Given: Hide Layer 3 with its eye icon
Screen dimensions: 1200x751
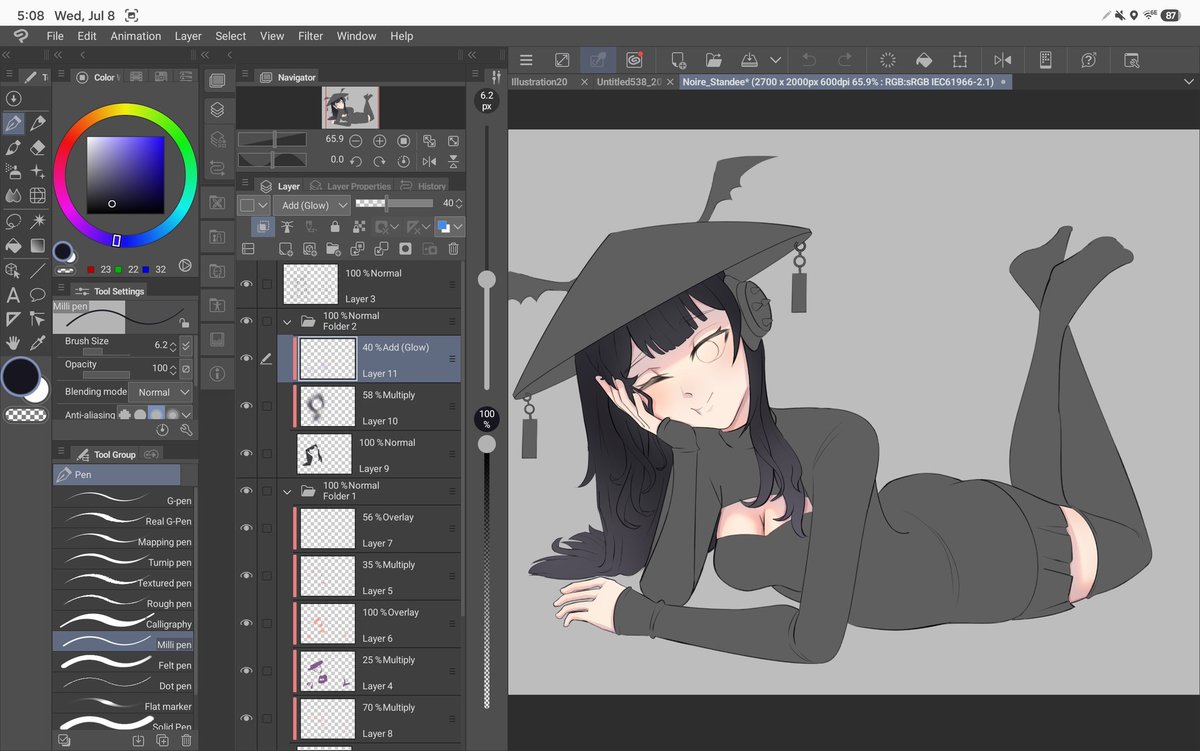Looking at the screenshot, I should click(247, 284).
